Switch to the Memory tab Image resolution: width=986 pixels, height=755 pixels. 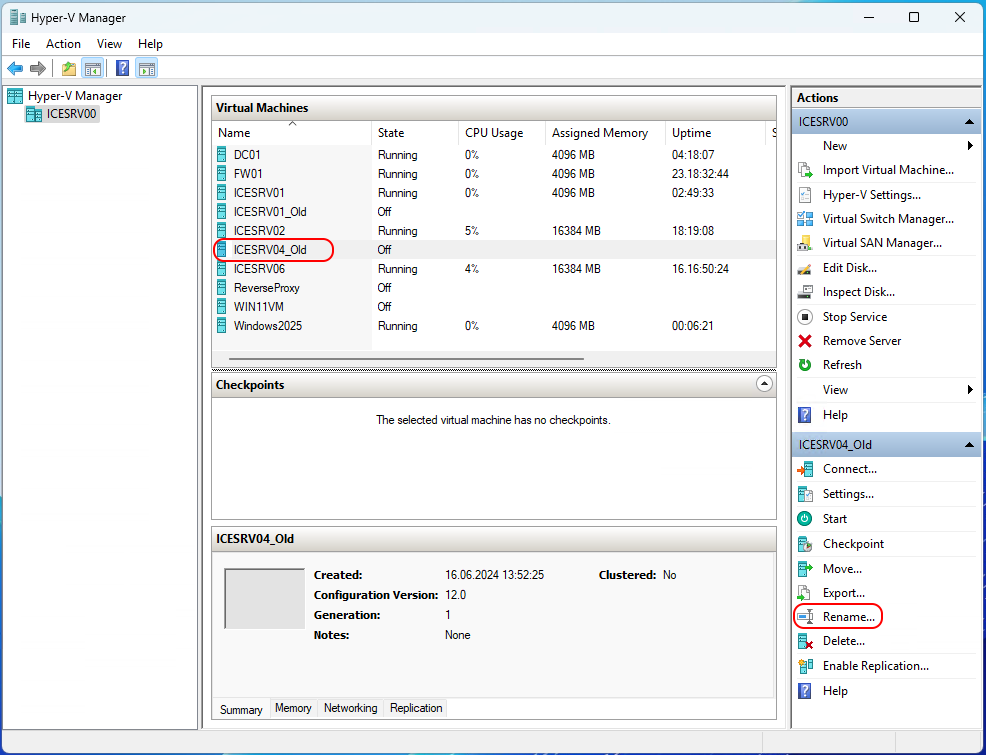pos(293,708)
